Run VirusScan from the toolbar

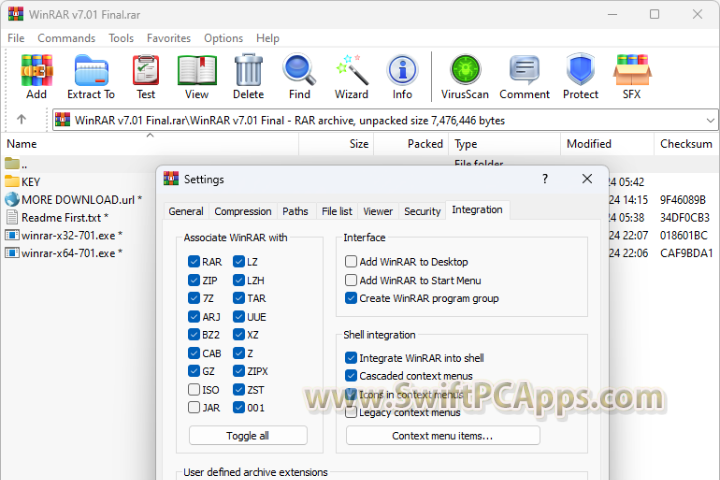pos(465,70)
